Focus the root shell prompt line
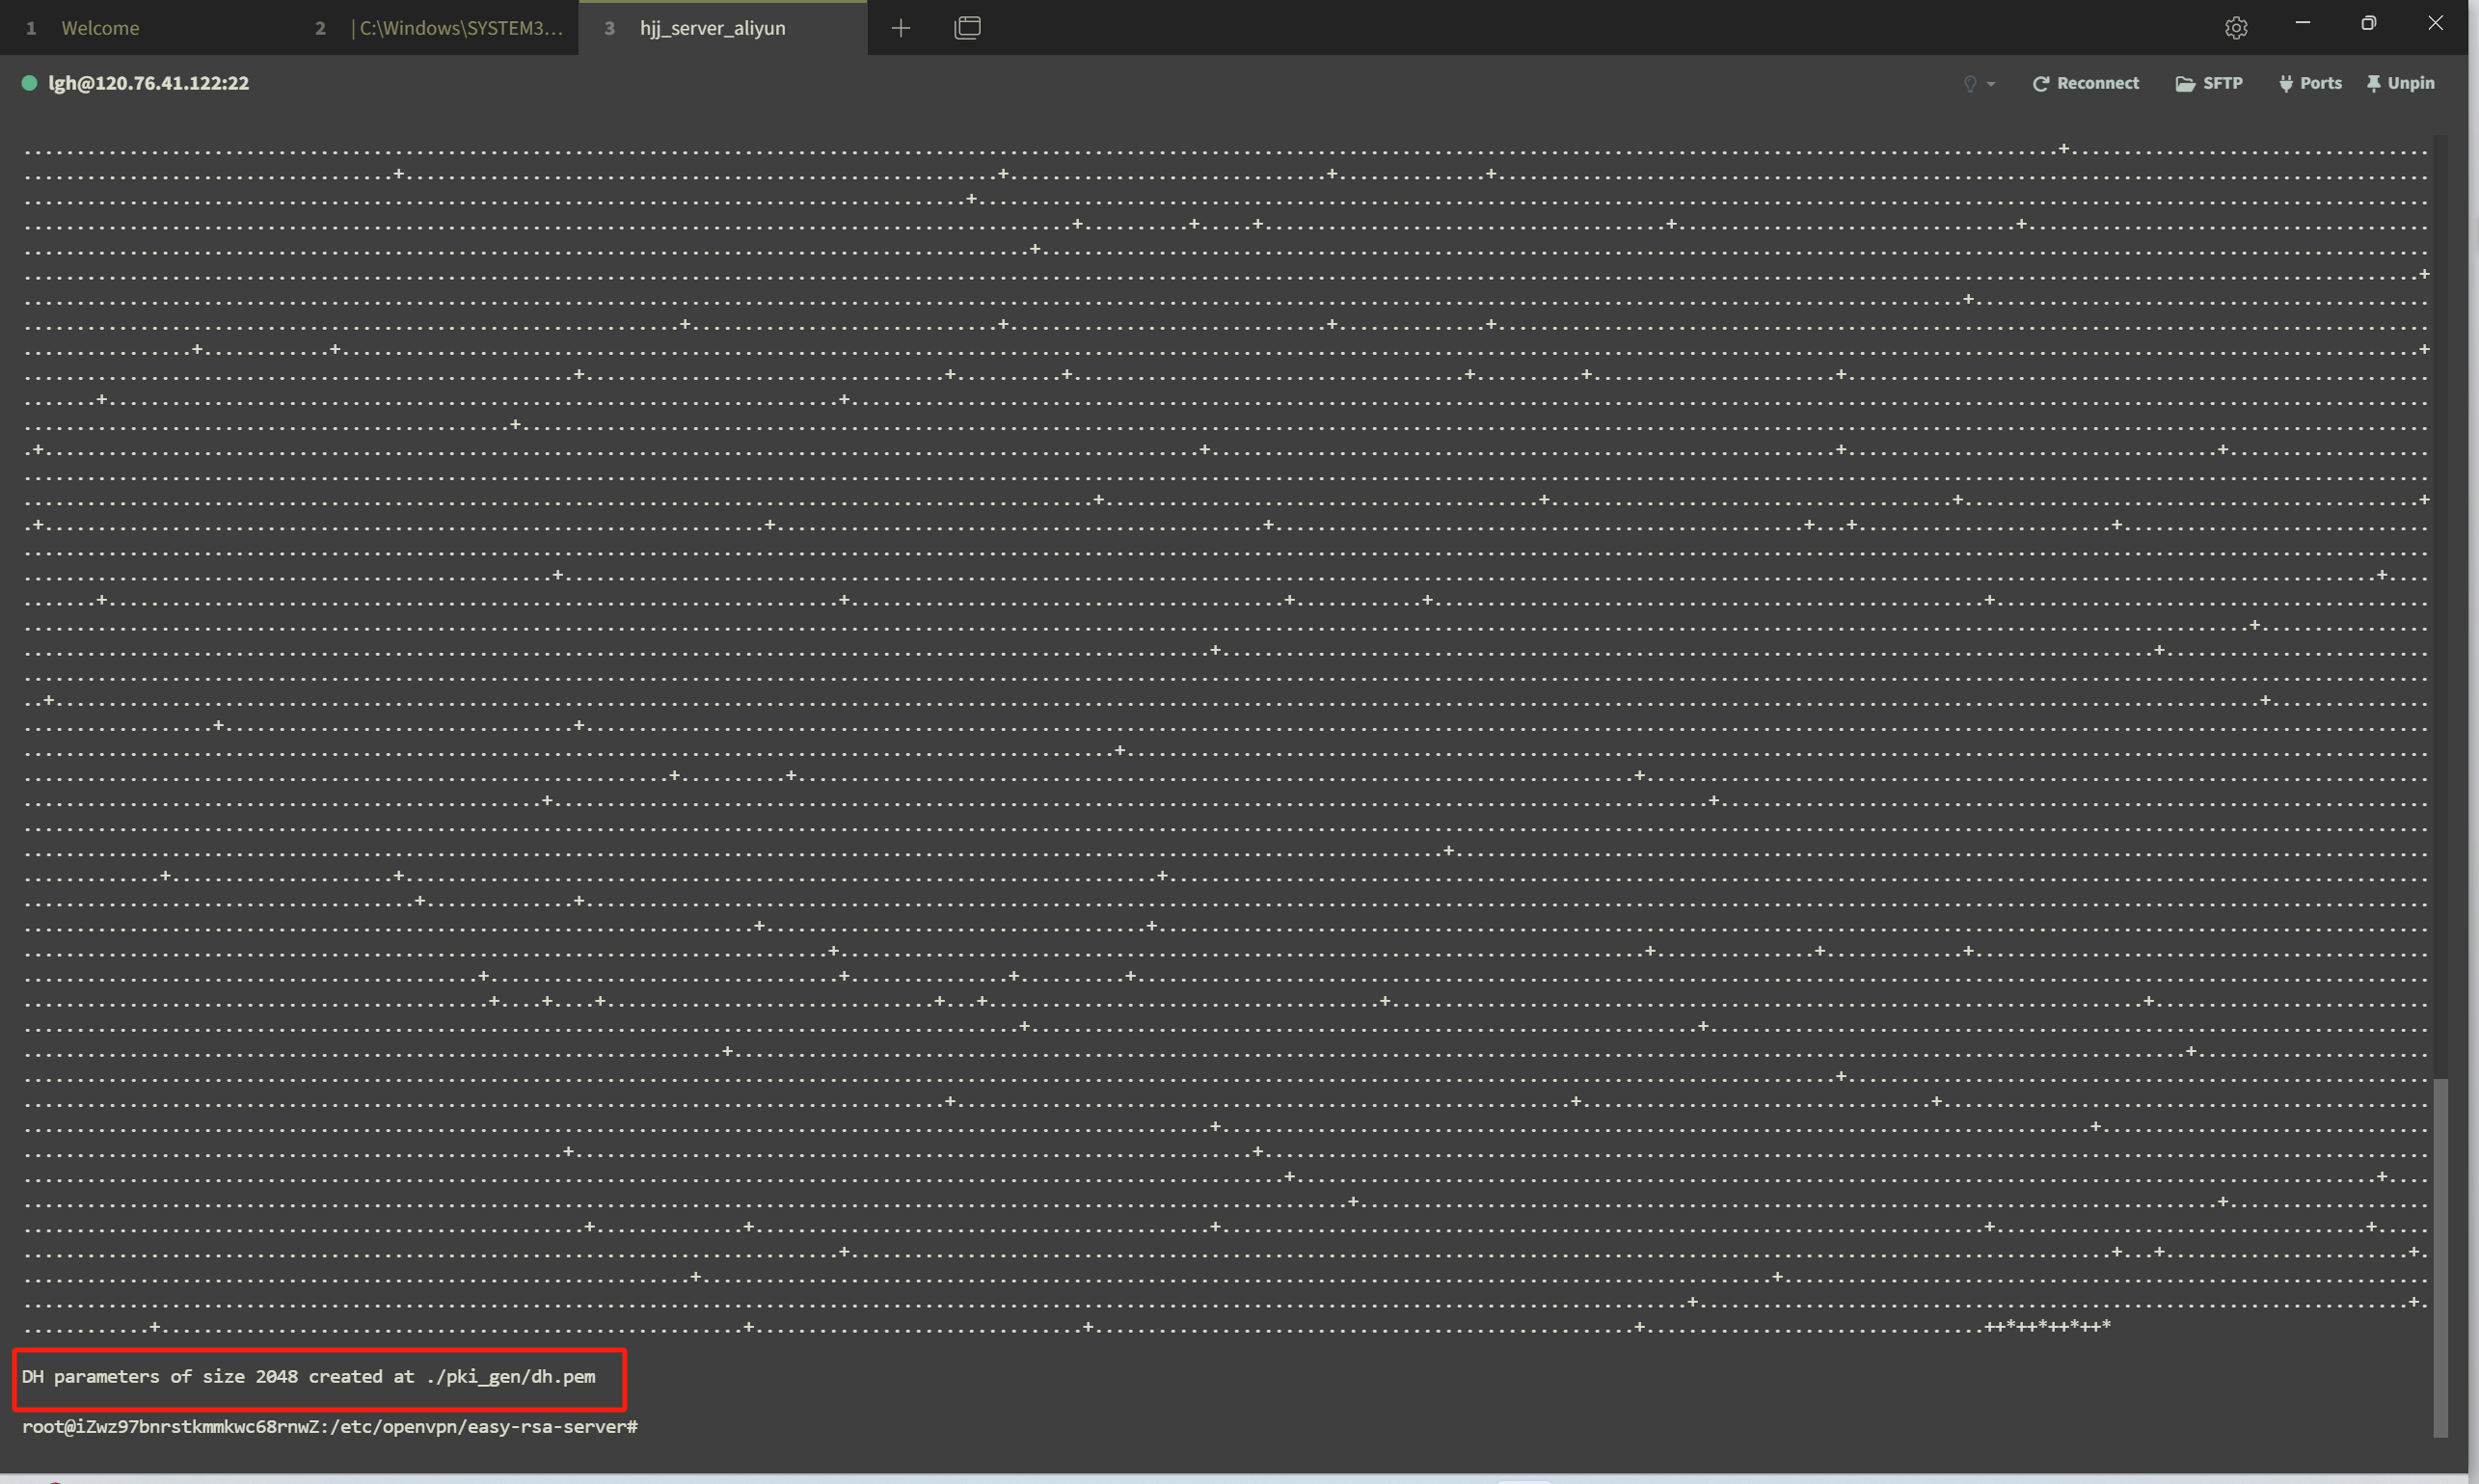2479x1484 pixels. (x=330, y=1426)
